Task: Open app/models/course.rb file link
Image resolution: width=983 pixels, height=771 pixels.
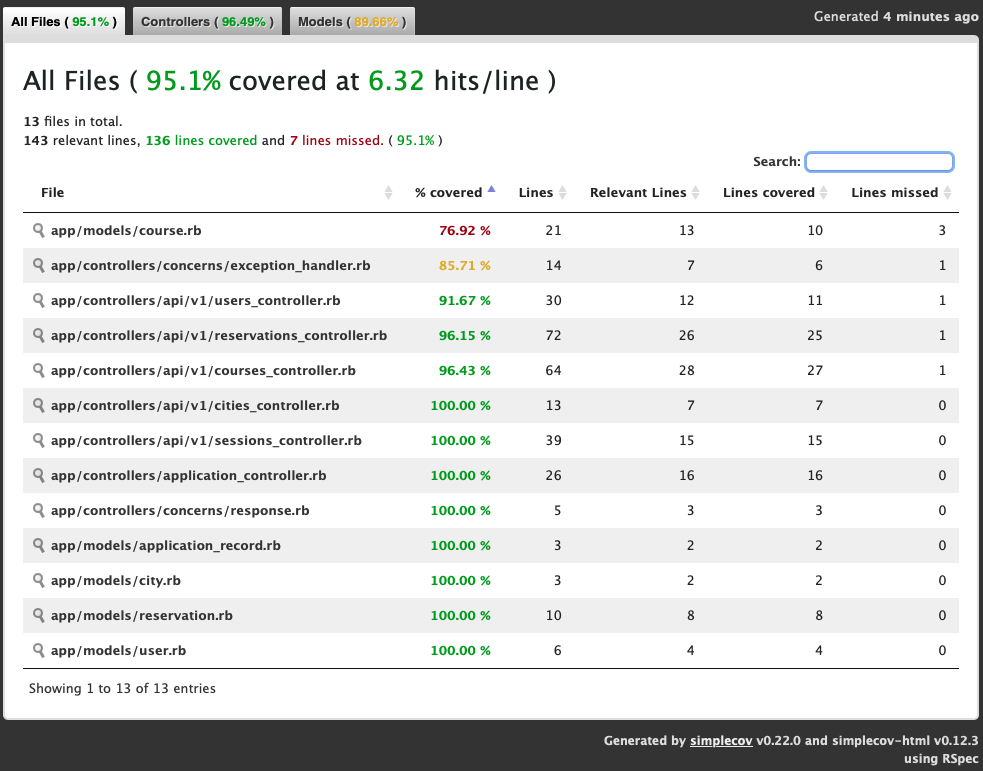Action: click(x=126, y=231)
